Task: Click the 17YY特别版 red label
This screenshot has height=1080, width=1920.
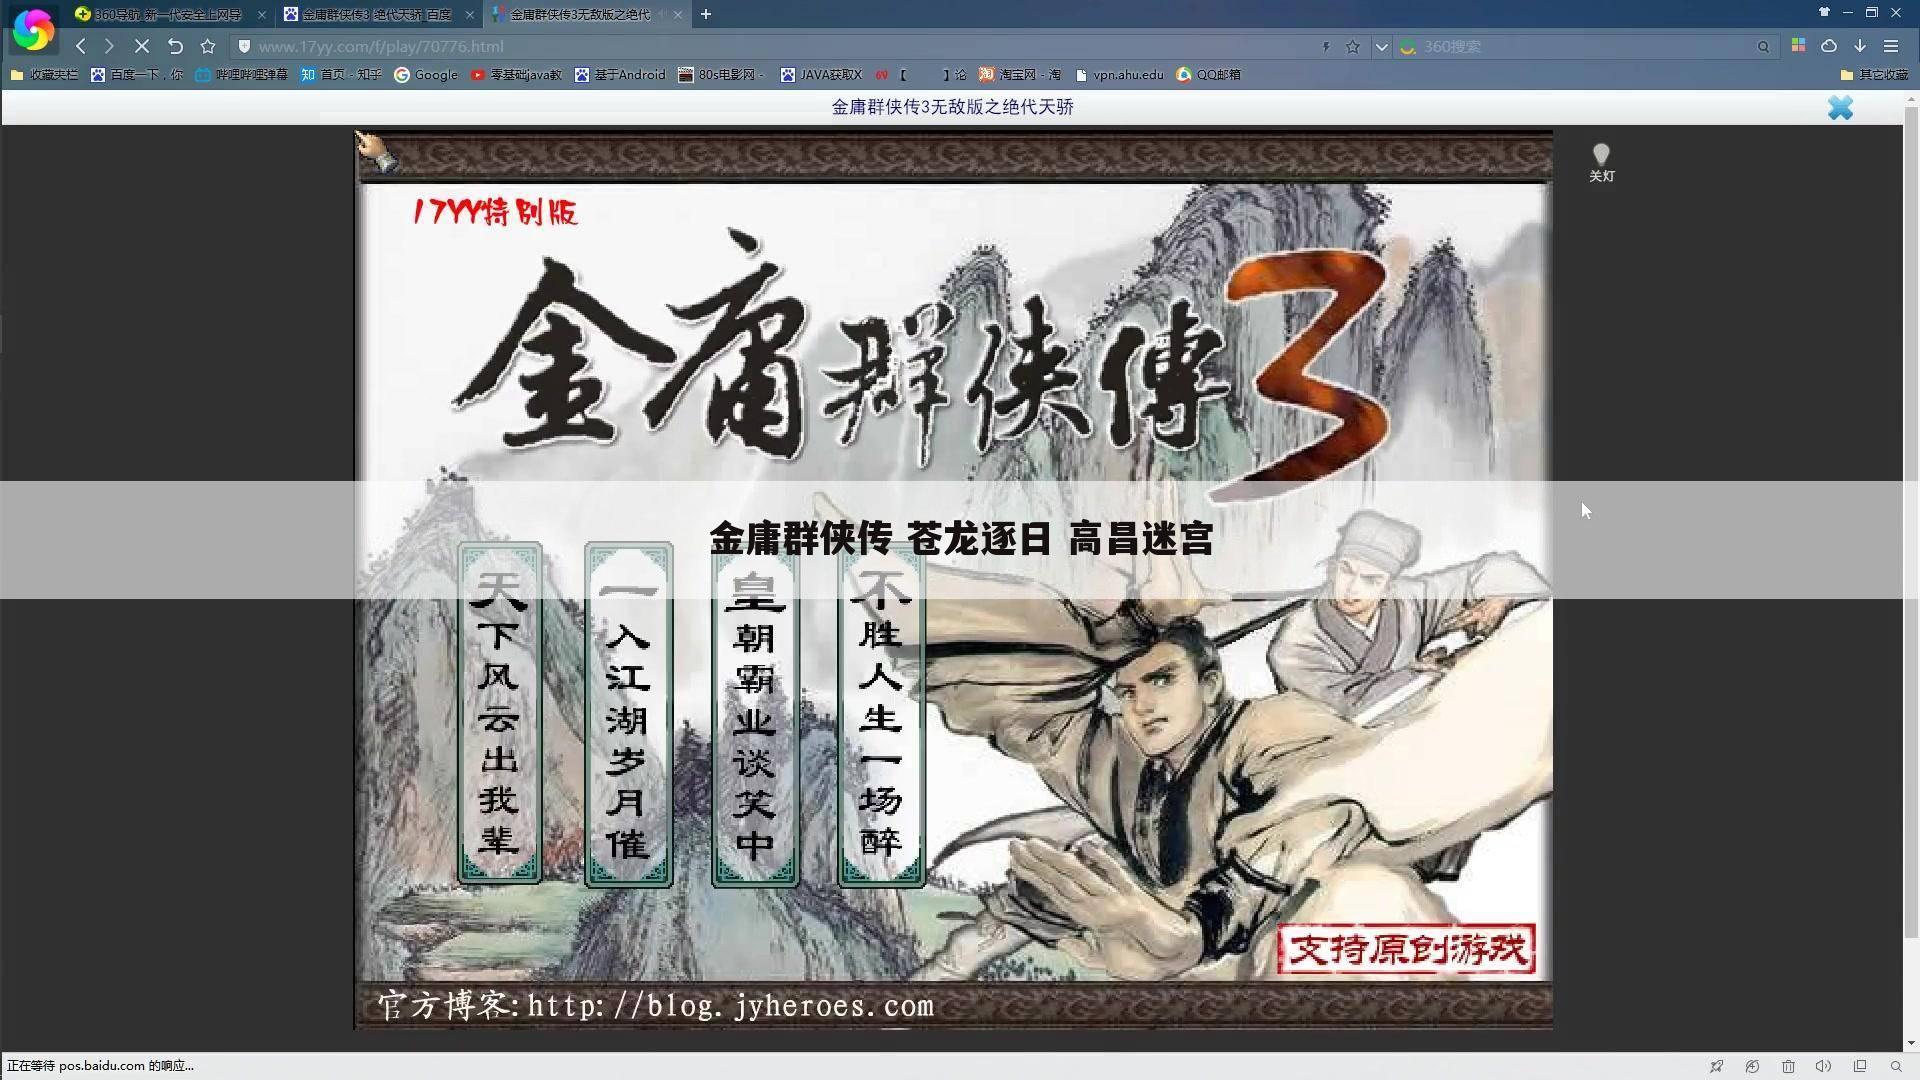Action: pyautogui.click(x=495, y=212)
